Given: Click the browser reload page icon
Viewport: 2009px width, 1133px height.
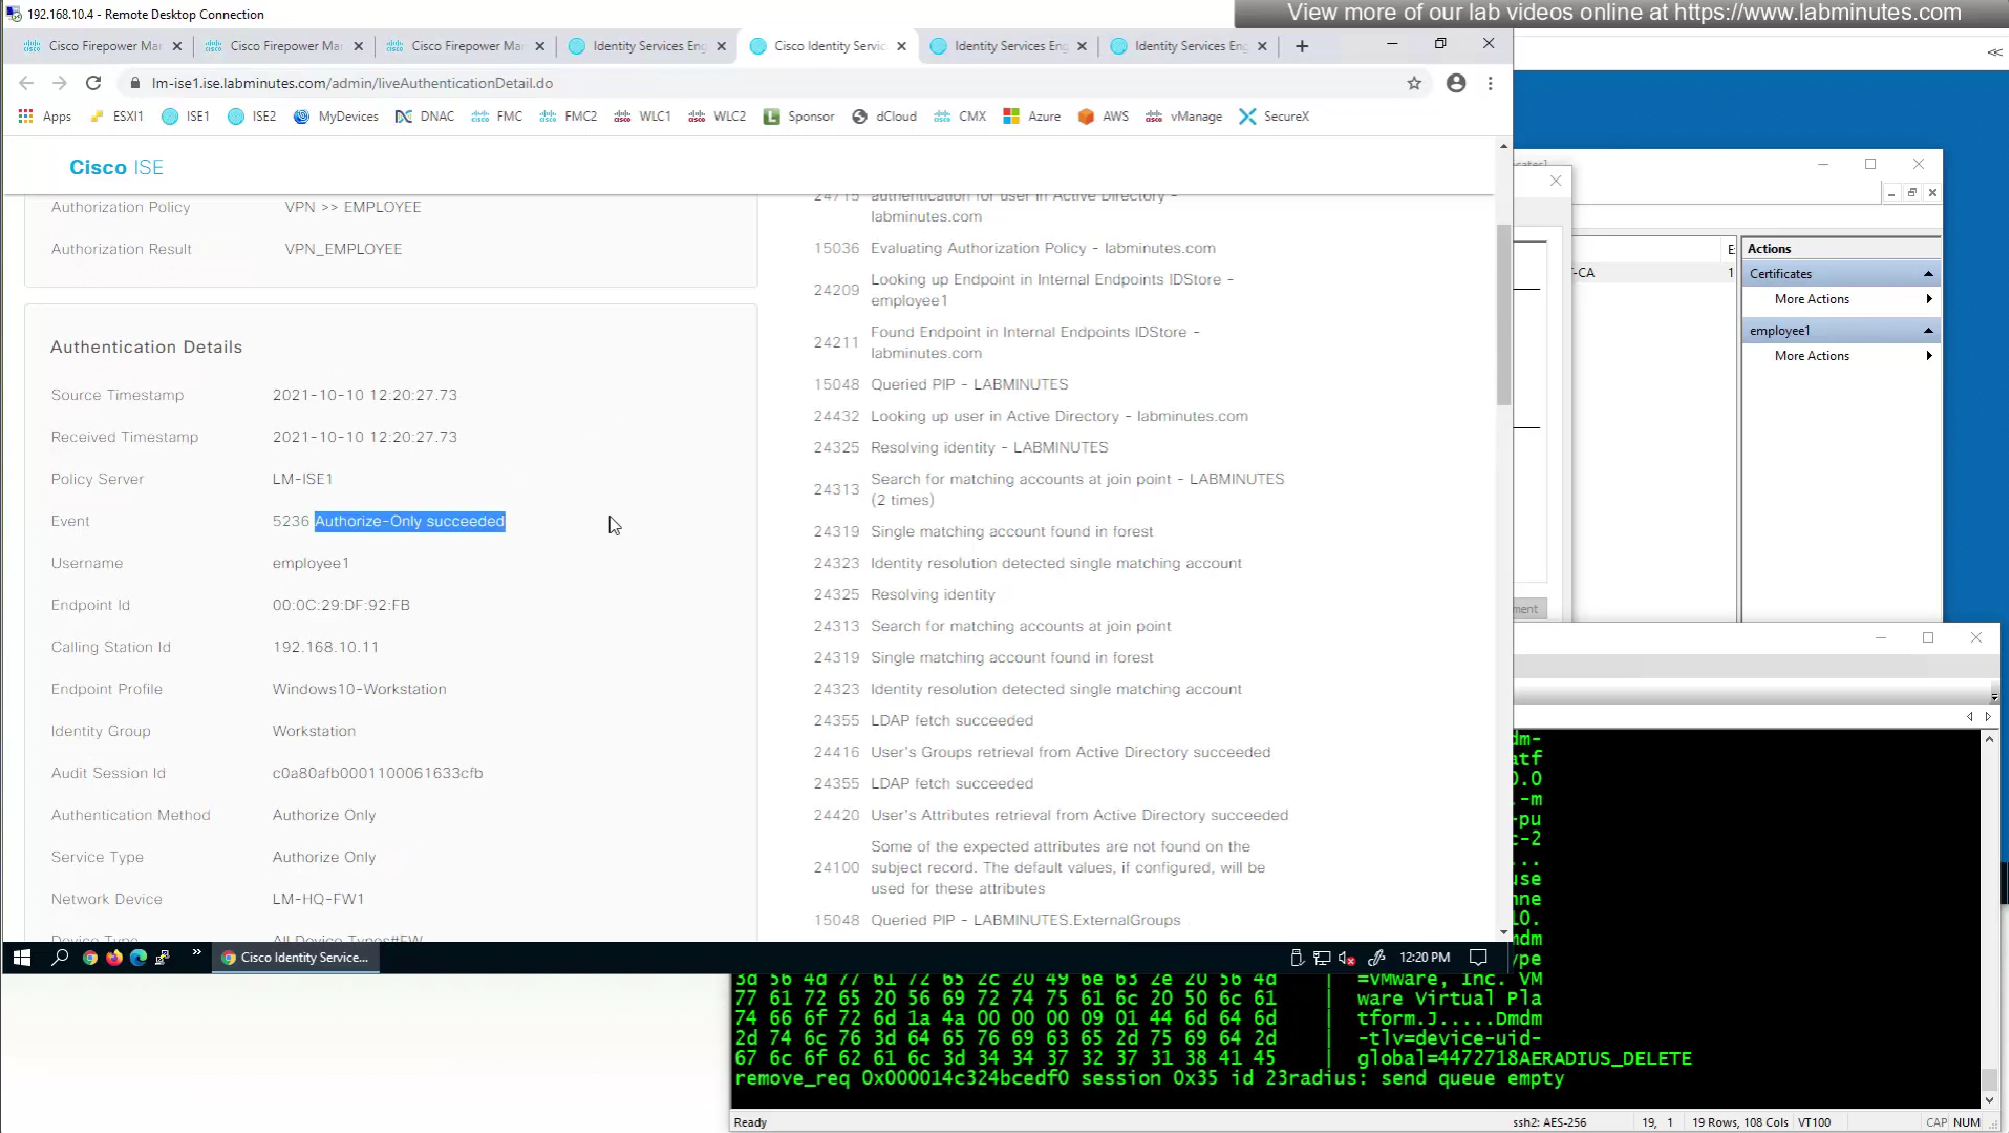Looking at the screenshot, I should (x=93, y=83).
